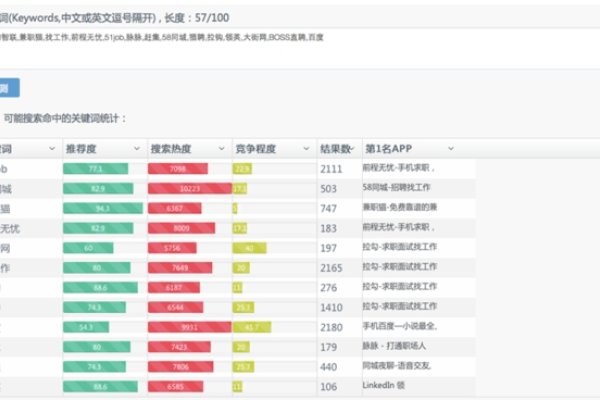Click the blue button below the keywords field
Screen dimensions: 600x400
click(x=10, y=88)
